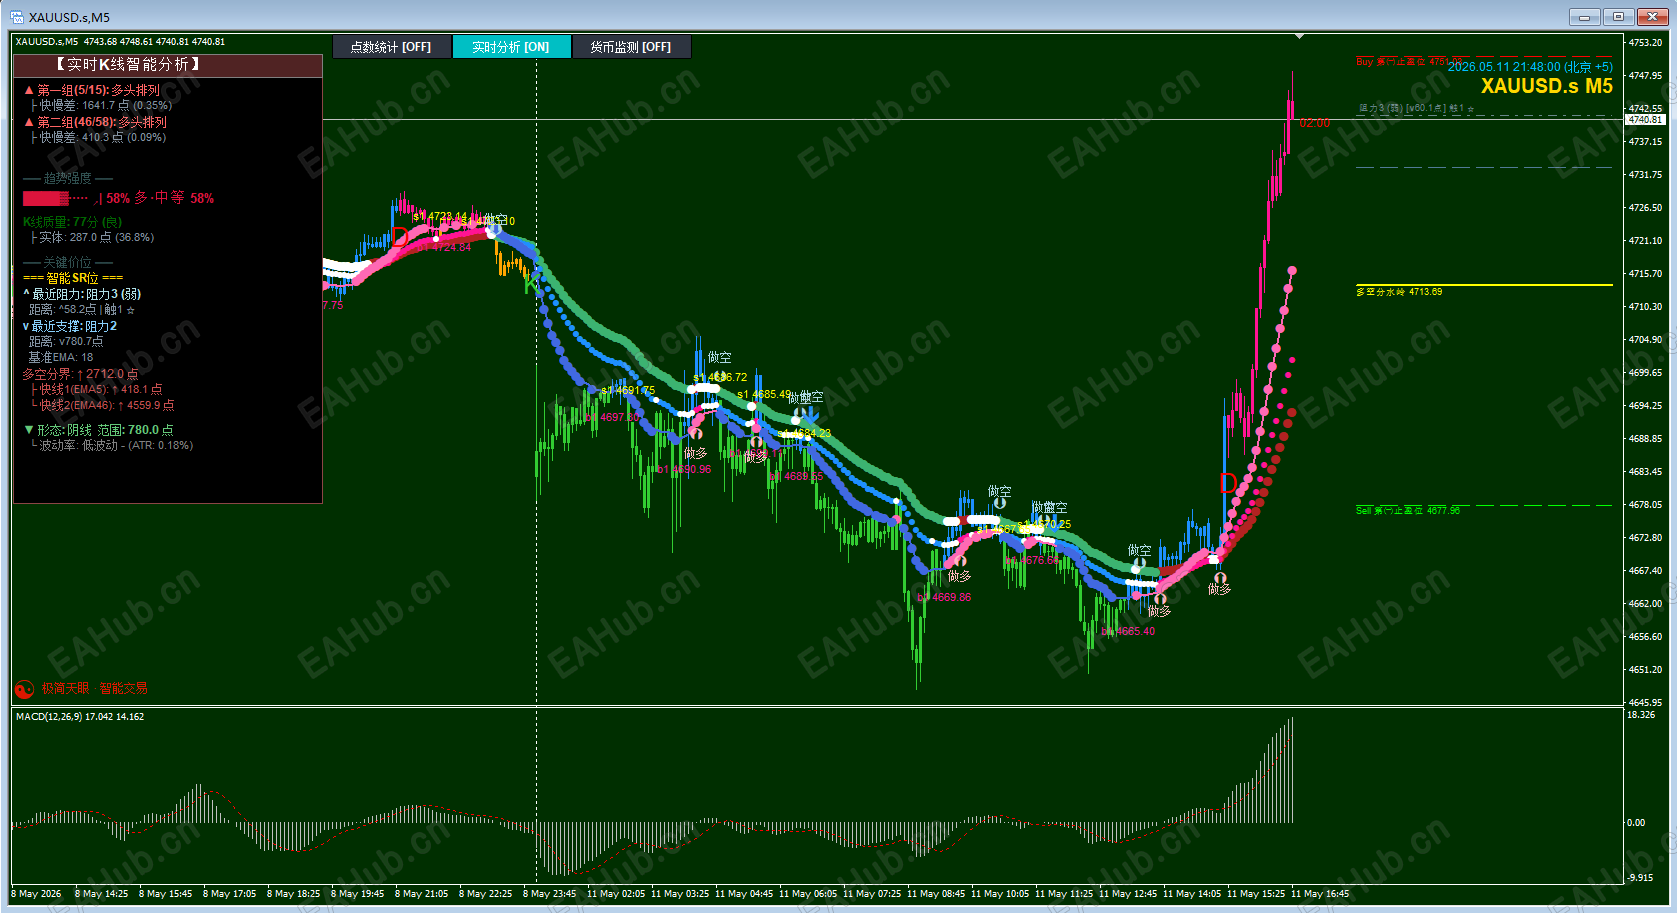Click 做多 signal above b1 4665.40
Image resolution: width=1677 pixels, height=913 pixels.
(x=1159, y=611)
